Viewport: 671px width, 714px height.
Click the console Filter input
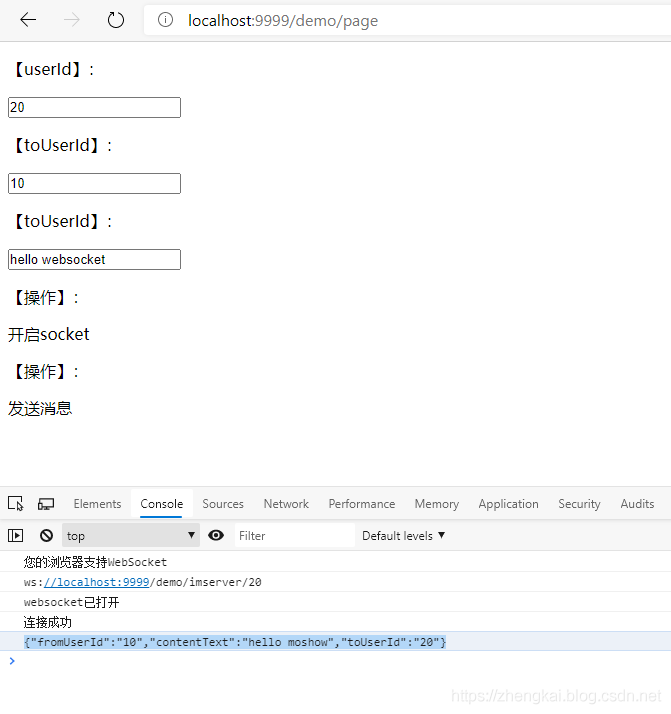[x=295, y=536]
